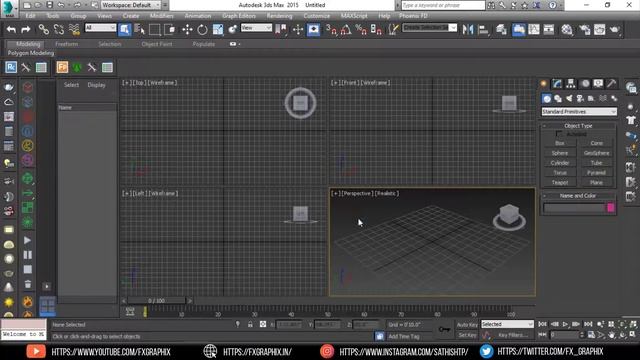Click the Undo arrow in main toolbar

[x=11, y=29]
